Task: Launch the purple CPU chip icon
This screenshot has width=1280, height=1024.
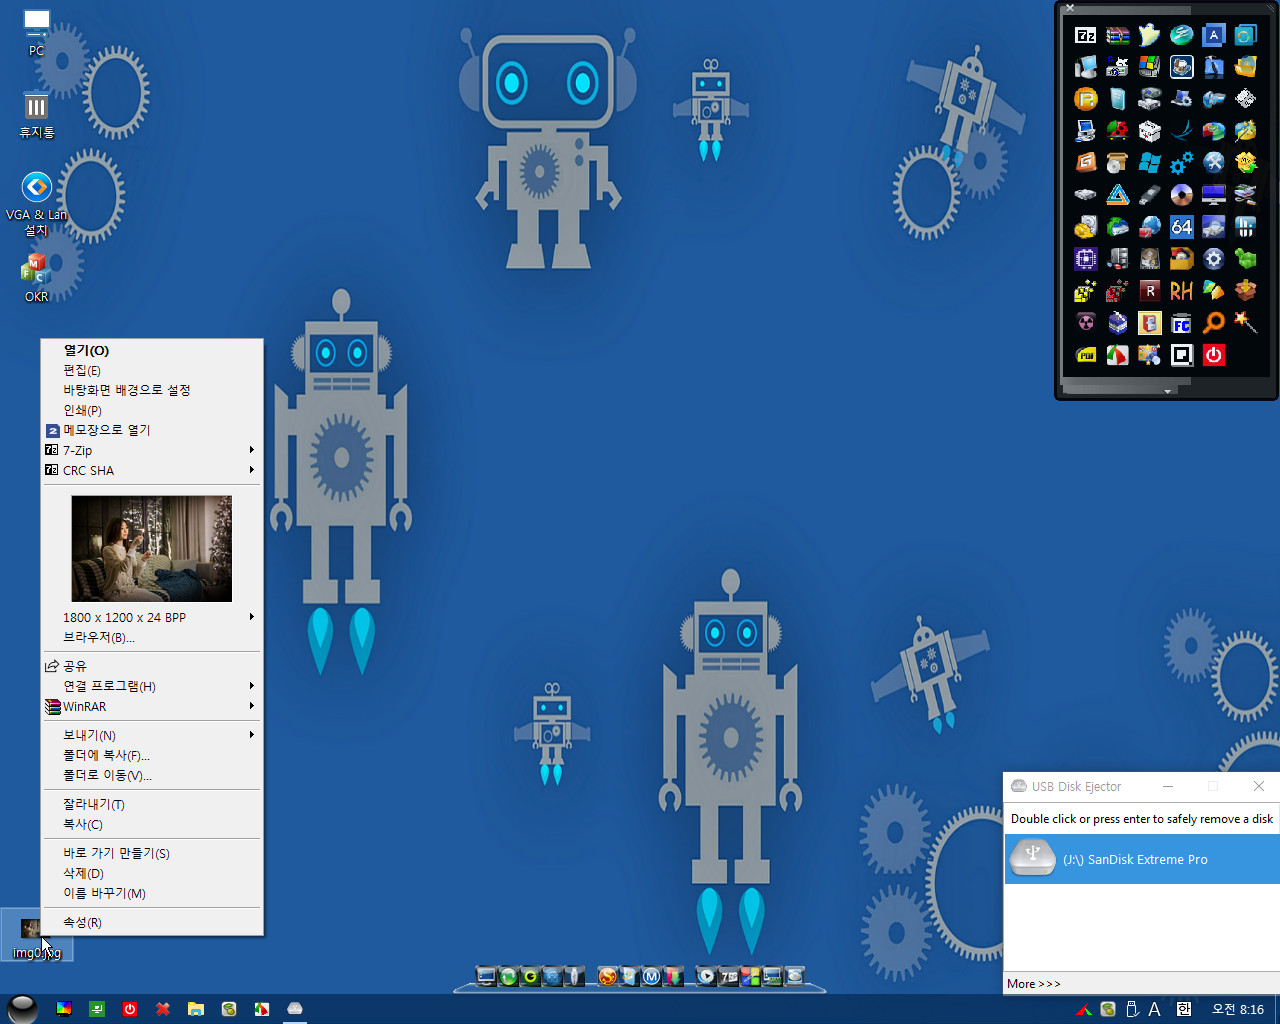Action: click(x=1085, y=259)
